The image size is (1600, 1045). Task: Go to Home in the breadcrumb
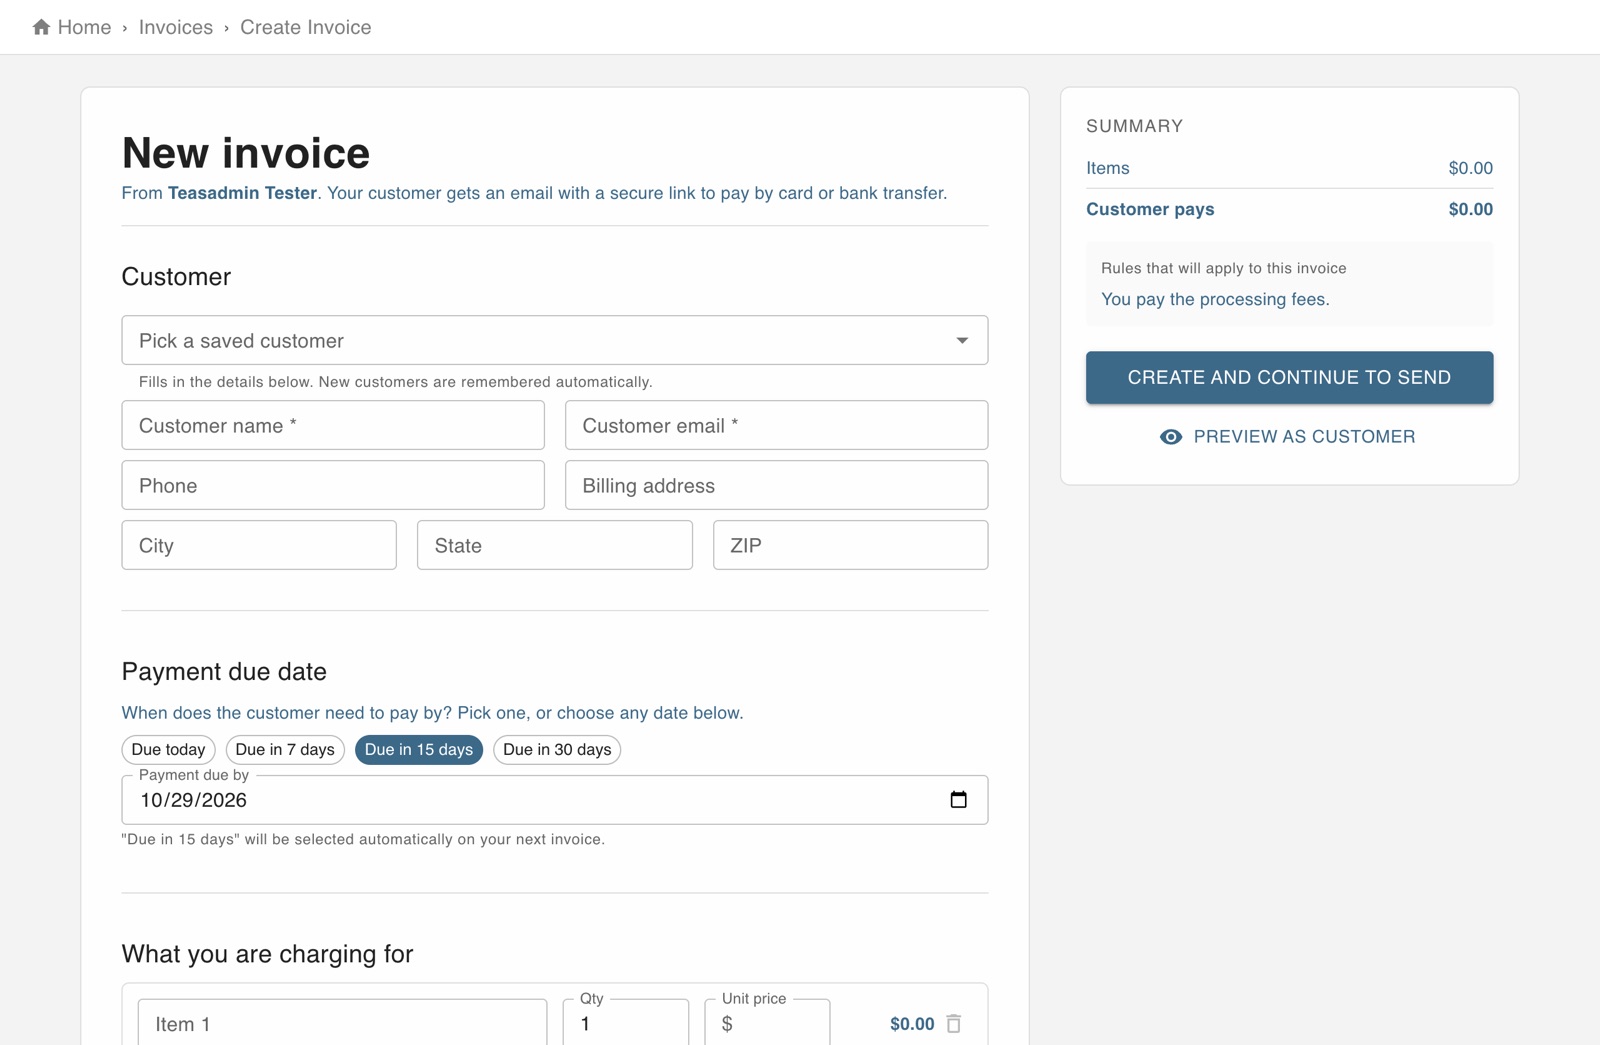pos(84,27)
